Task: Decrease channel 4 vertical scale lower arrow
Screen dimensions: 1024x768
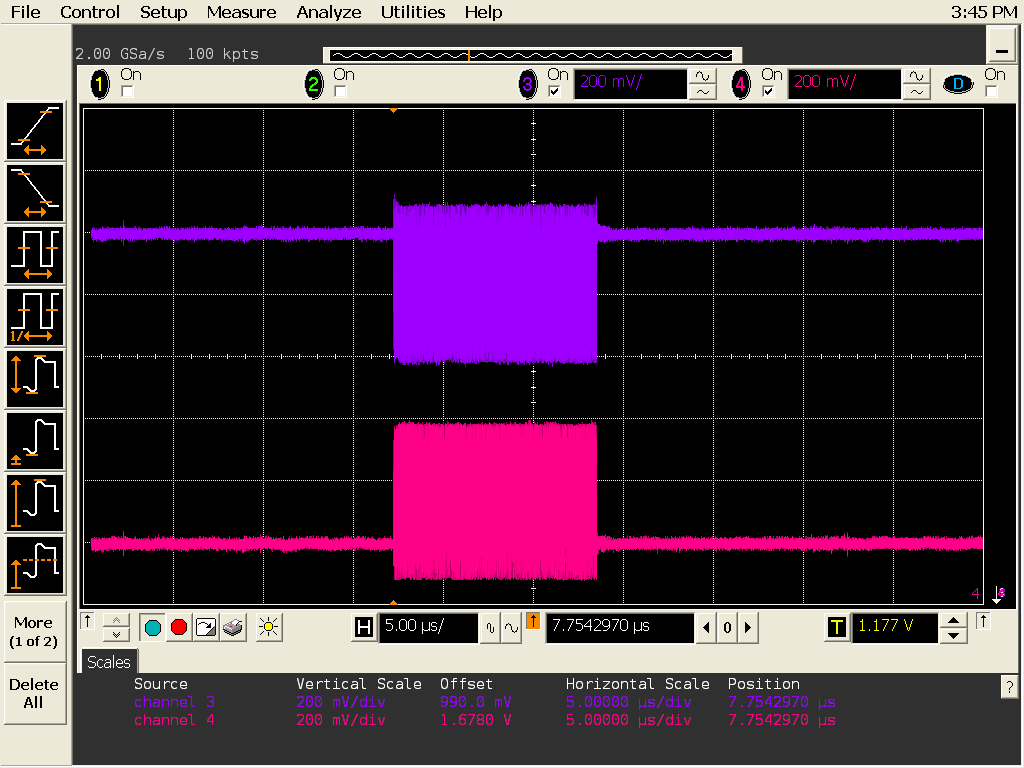Action: click(916, 92)
